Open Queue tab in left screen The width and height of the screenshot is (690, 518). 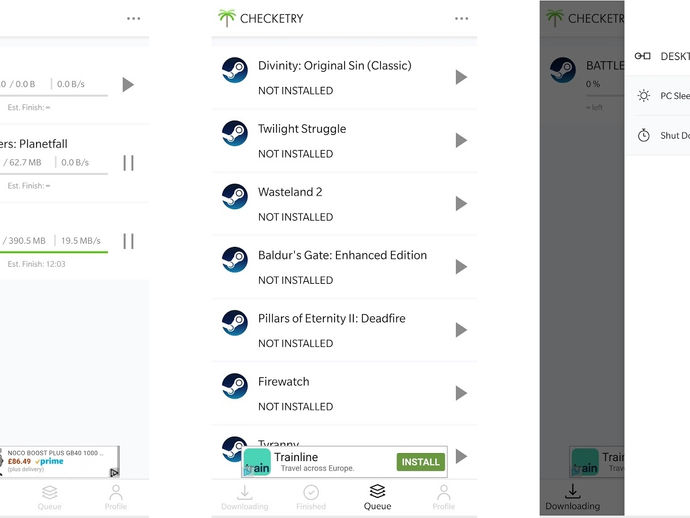pyautogui.click(x=50, y=498)
